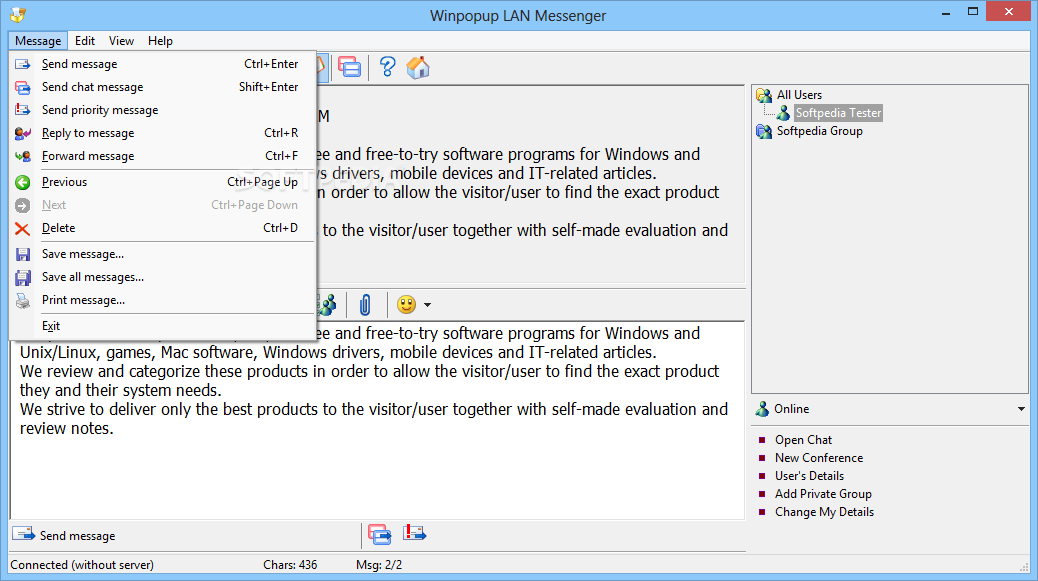Choose Send priority message entry

tap(164, 110)
